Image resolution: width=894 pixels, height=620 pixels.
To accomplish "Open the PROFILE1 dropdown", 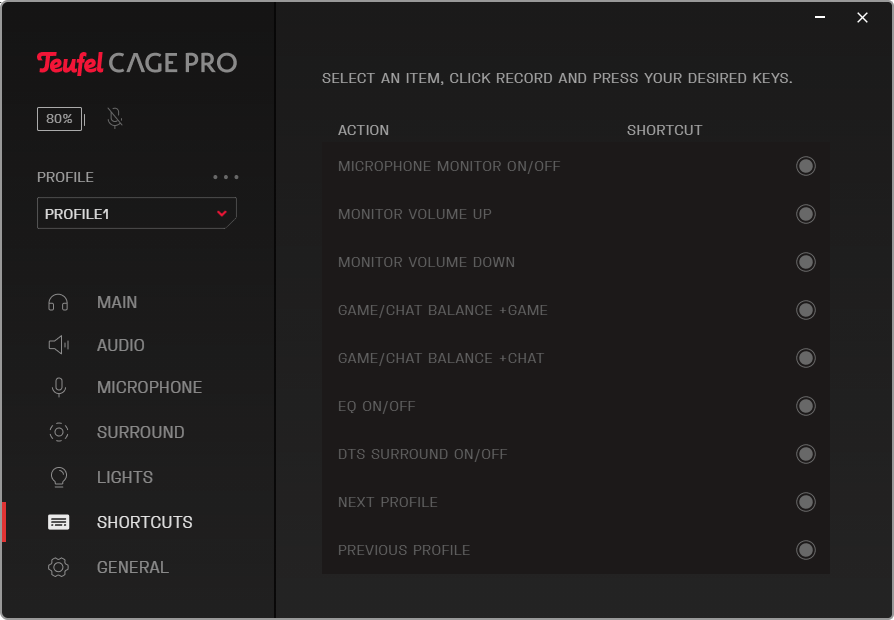I will tap(136, 214).
